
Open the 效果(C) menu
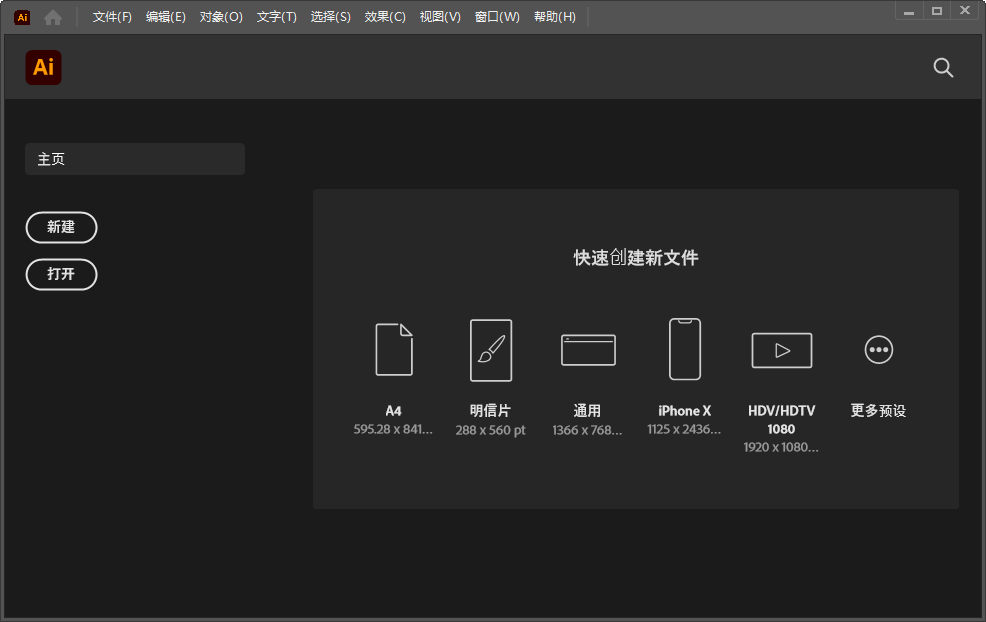384,16
